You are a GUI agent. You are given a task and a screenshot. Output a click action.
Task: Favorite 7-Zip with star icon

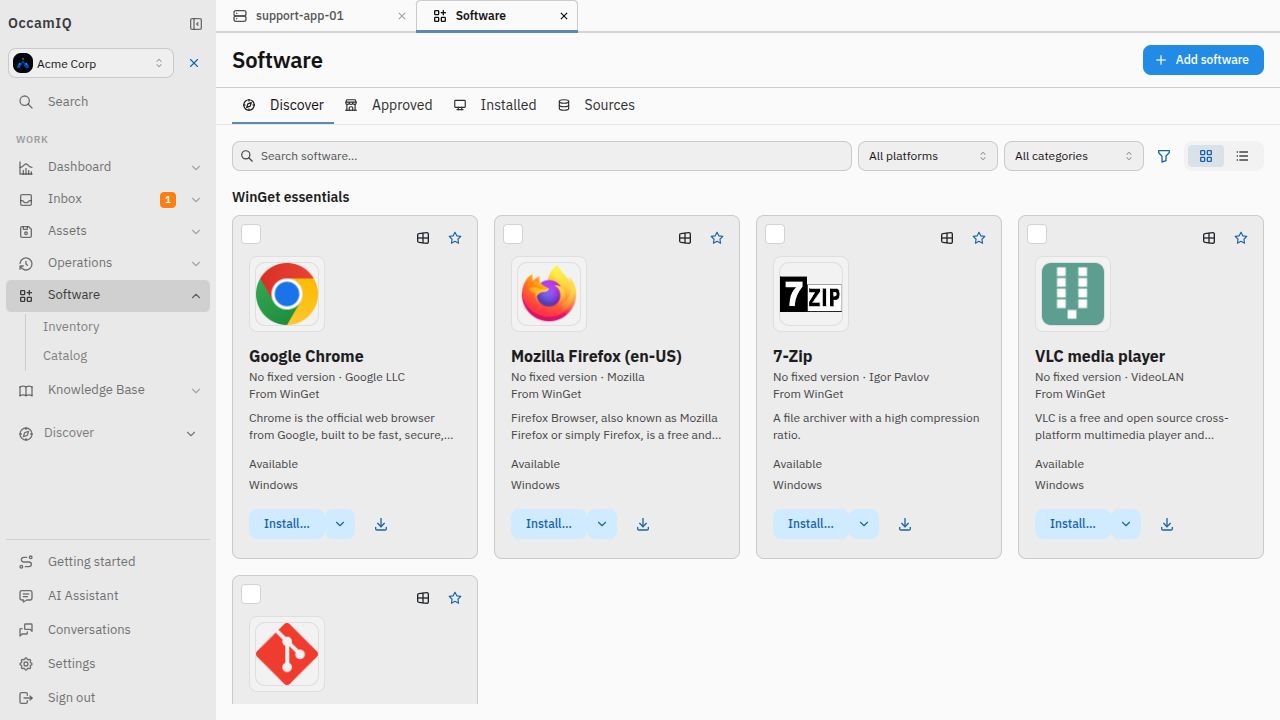pyautogui.click(x=979, y=238)
